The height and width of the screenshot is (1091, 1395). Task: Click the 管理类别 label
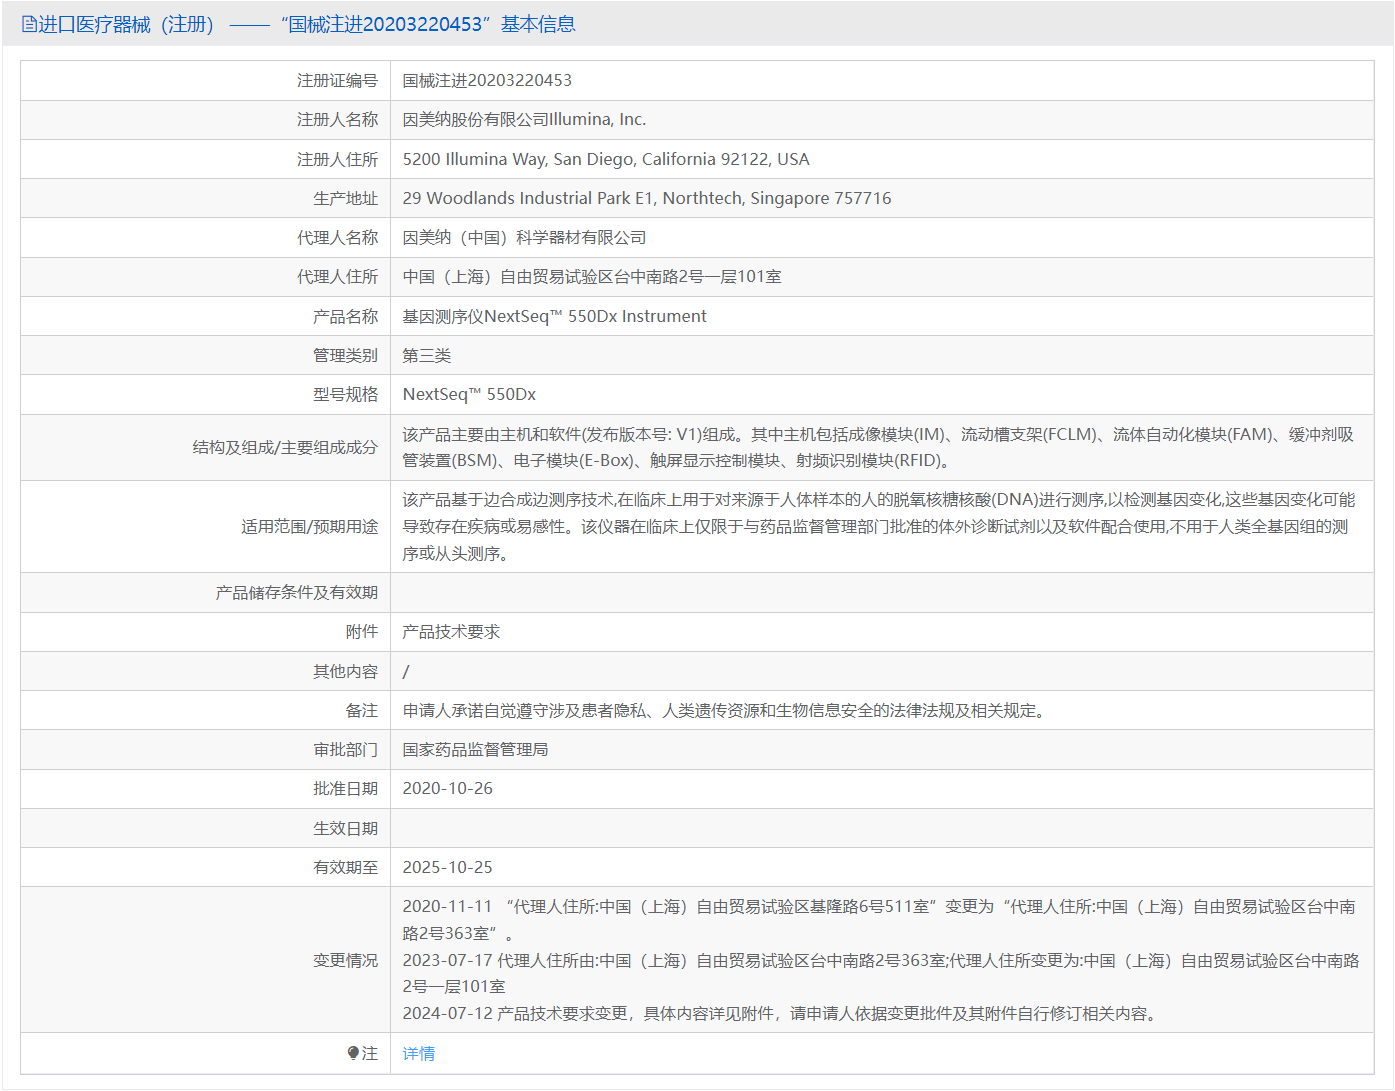346,355
